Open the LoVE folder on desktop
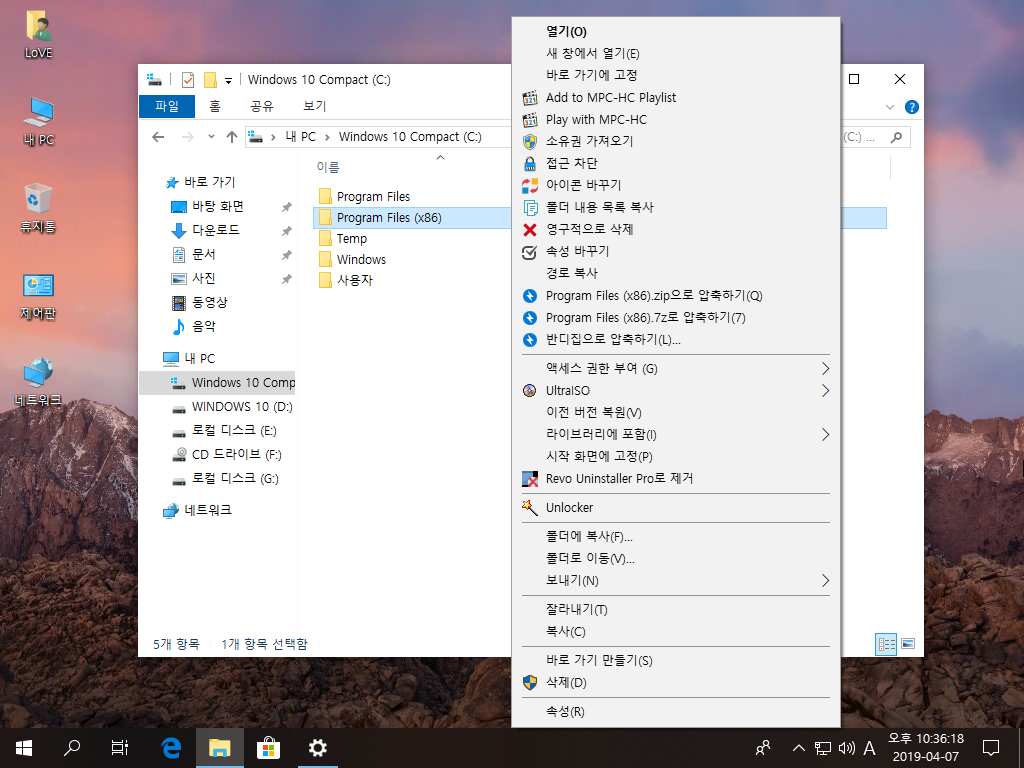The image size is (1024, 768). [x=39, y=35]
